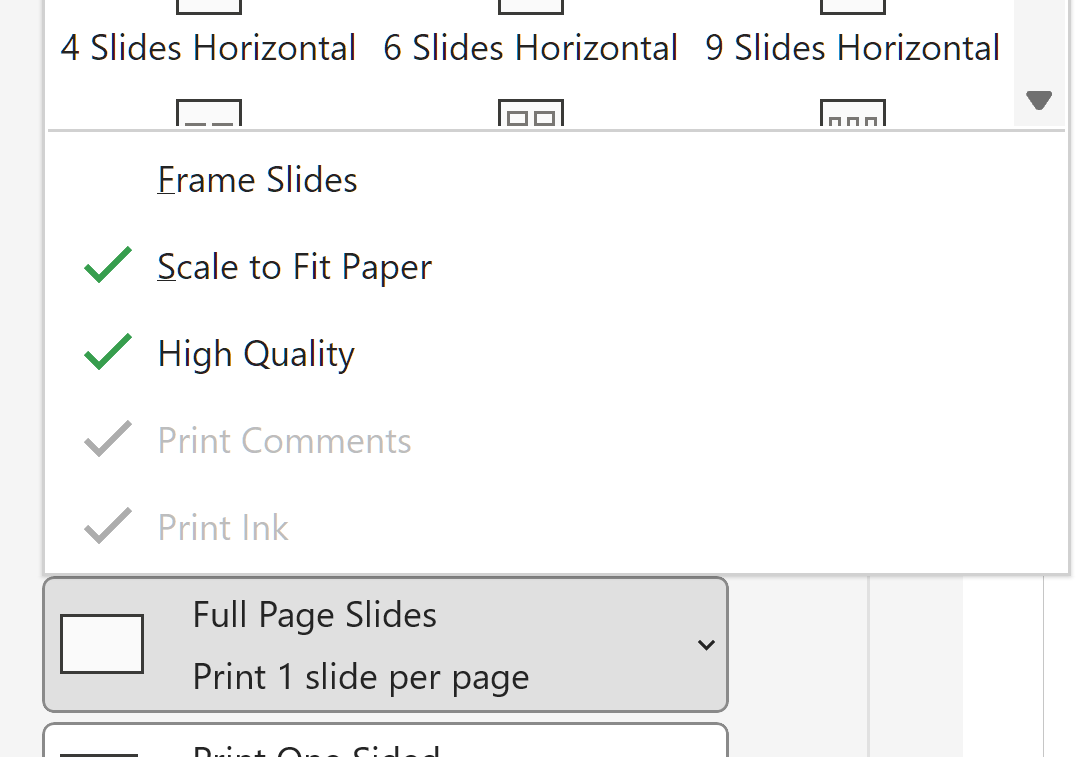Click the green checkmark beside Scale to Fit Paper
This screenshot has width=1090, height=757.
(x=108, y=265)
